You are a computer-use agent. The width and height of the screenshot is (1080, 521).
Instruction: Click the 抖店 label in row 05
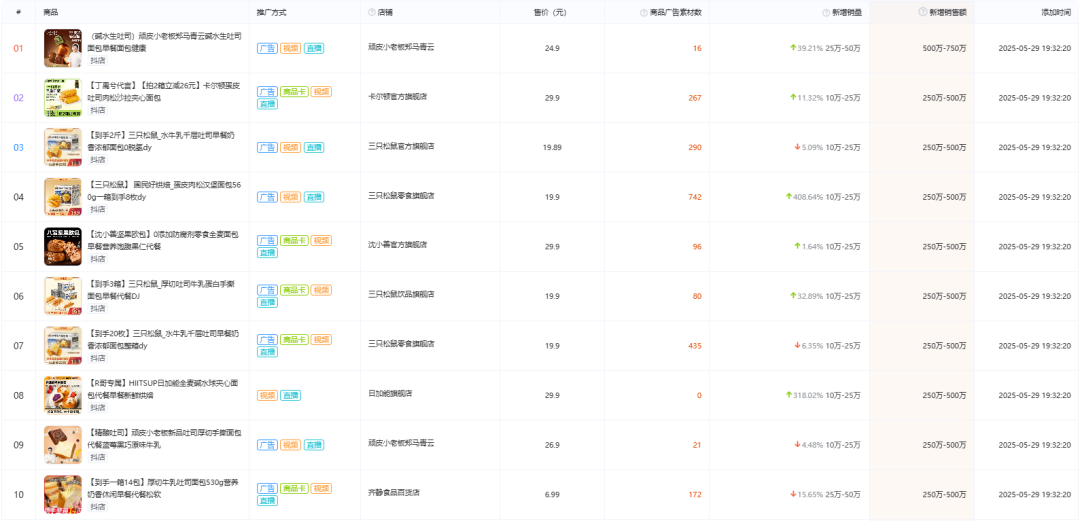pos(98,259)
